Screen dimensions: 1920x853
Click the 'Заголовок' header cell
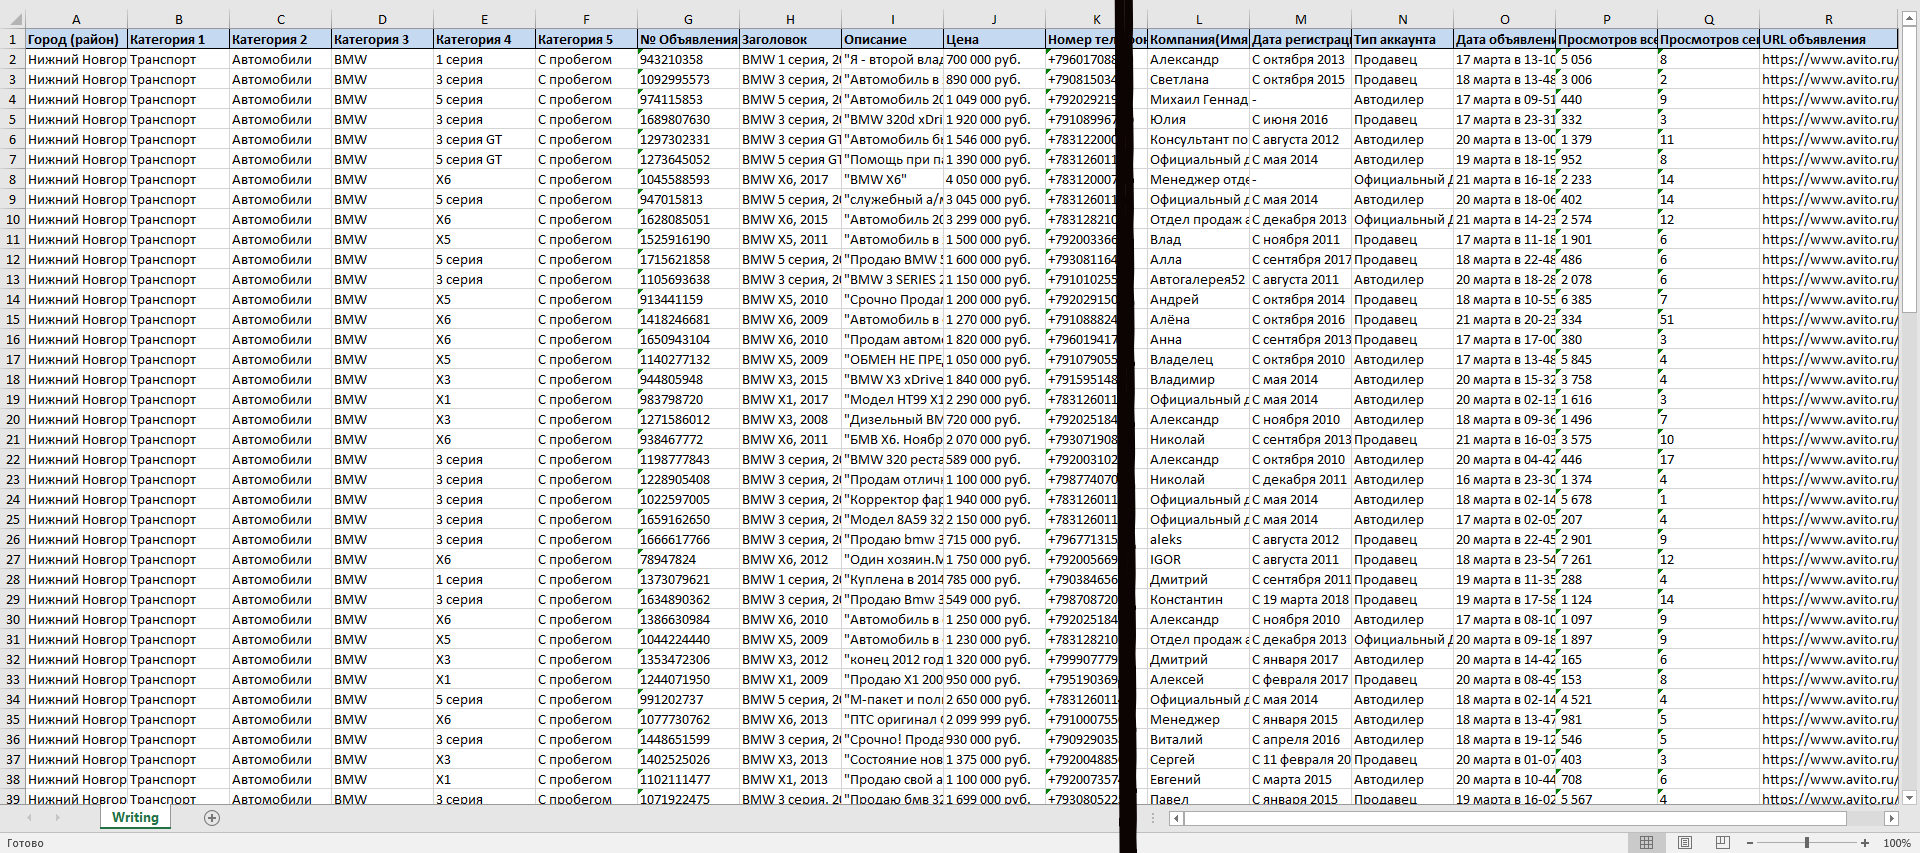(x=790, y=39)
